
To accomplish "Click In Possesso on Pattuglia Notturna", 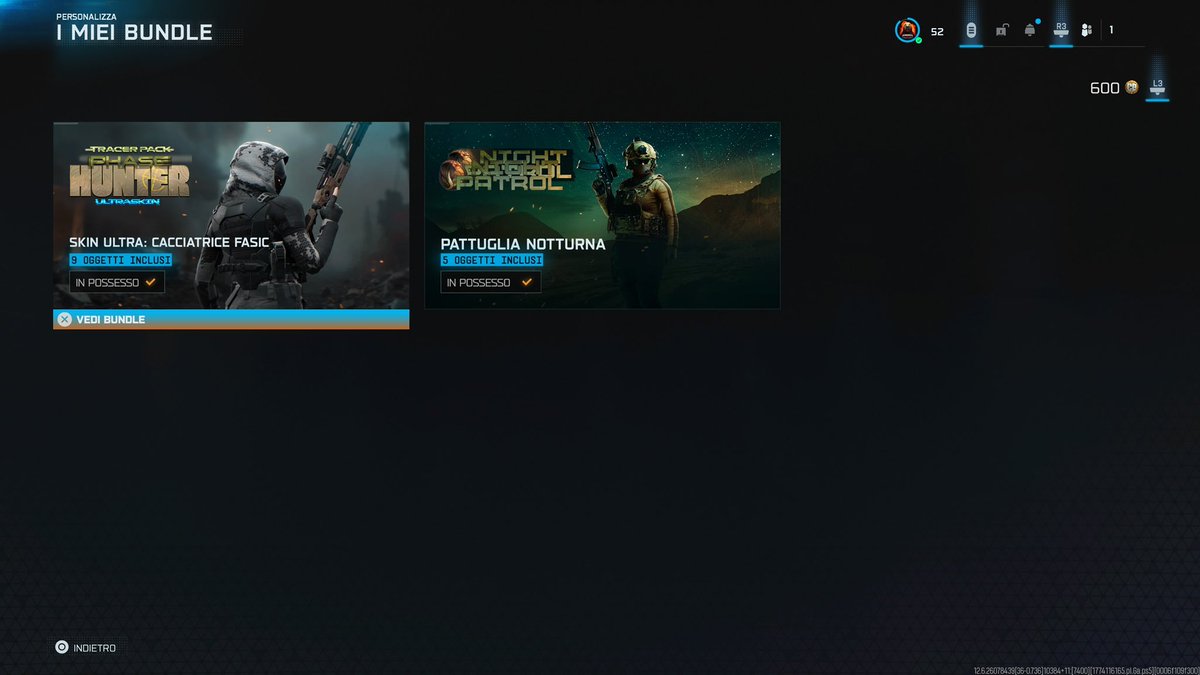I will tap(490, 283).
